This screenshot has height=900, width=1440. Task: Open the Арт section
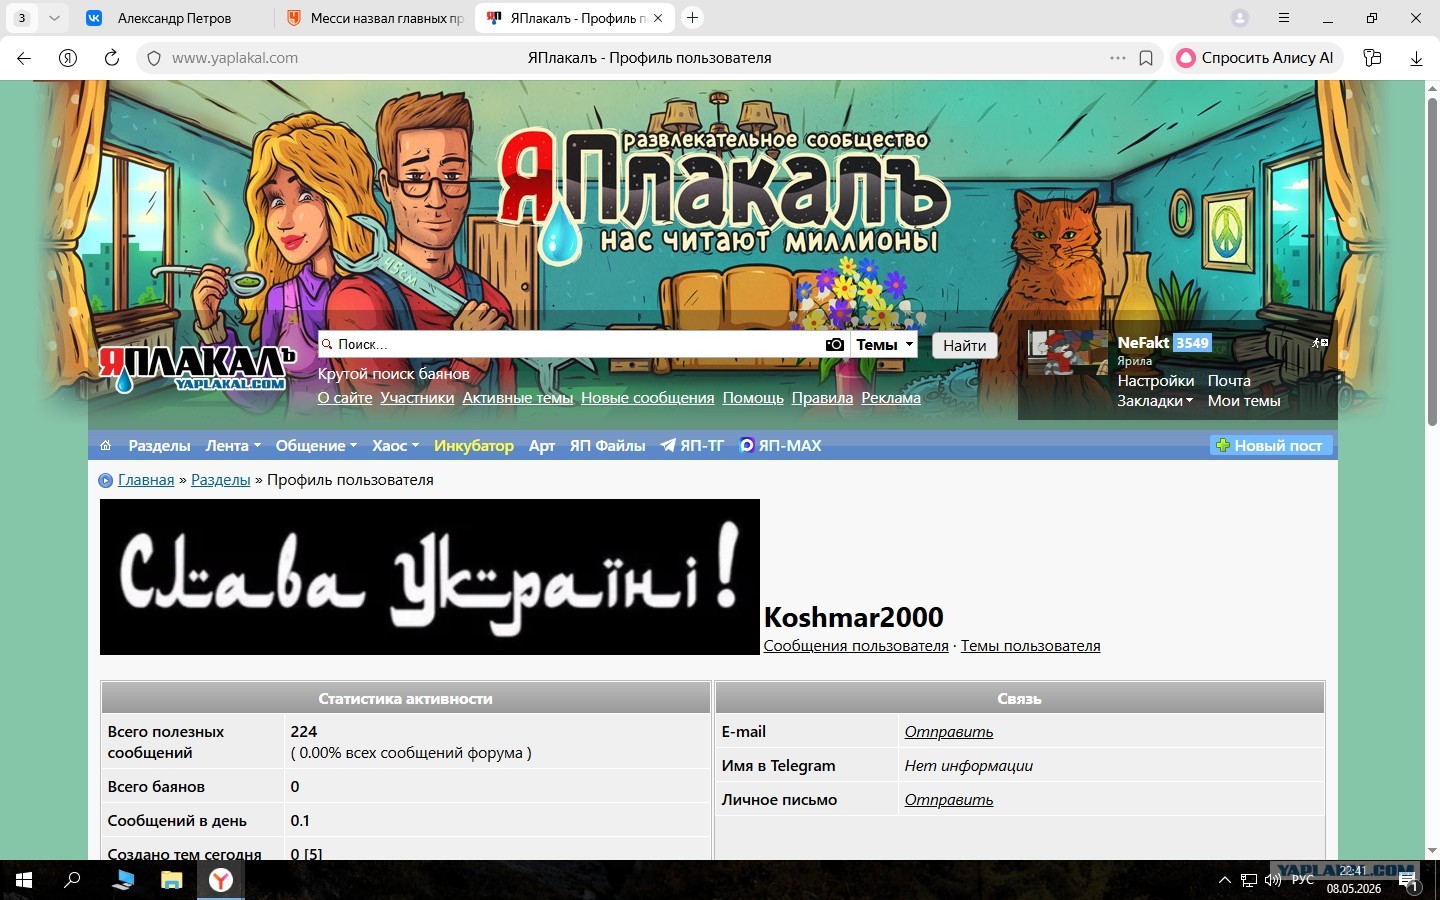click(x=542, y=446)
